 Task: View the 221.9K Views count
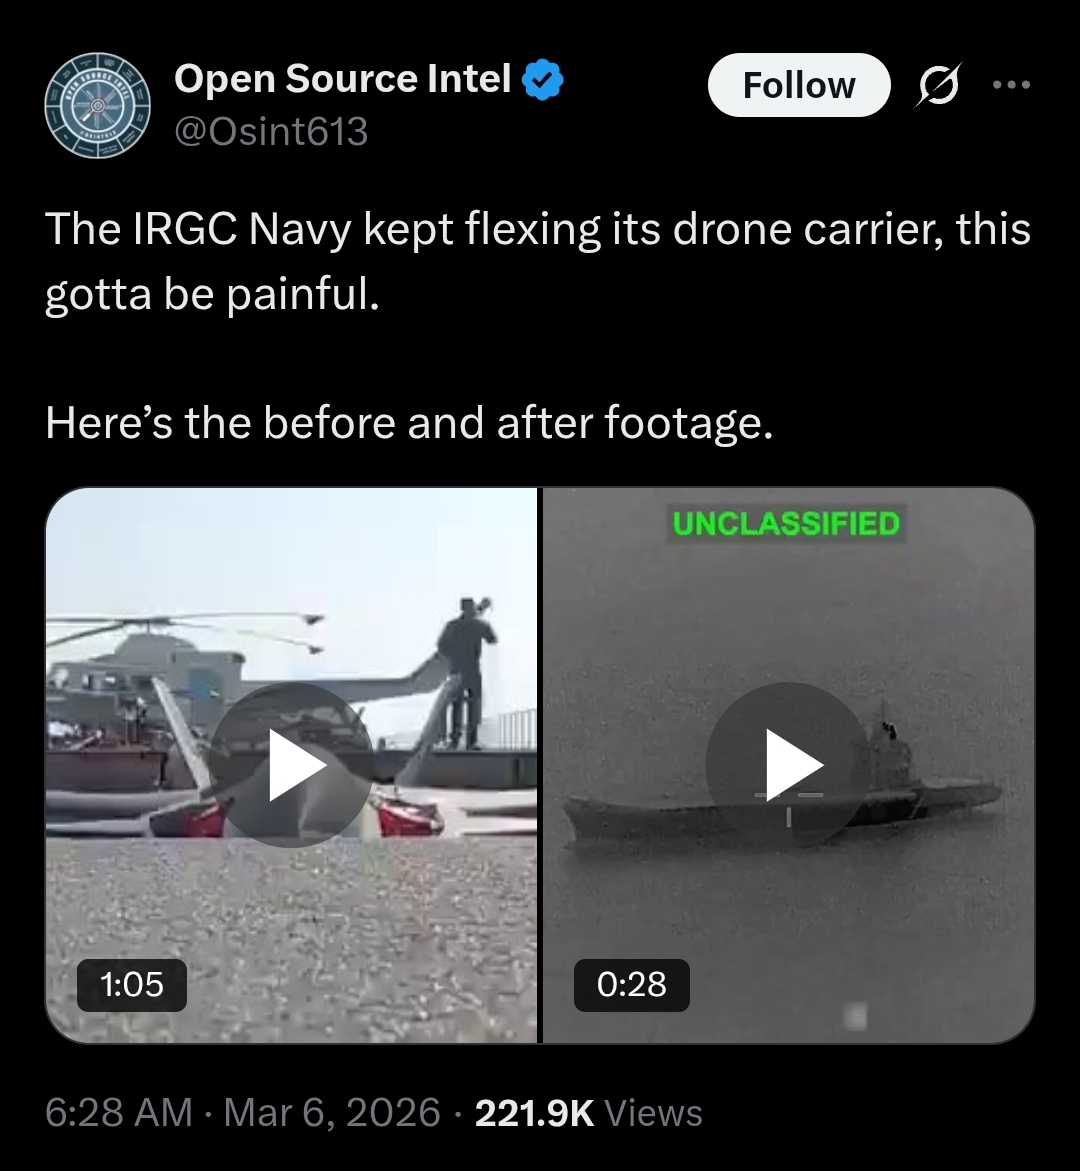[589, 1113]
